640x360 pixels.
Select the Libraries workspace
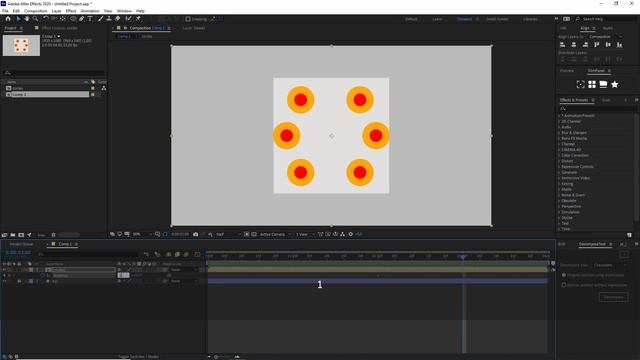pyautogui.click(x=531, y=19)
